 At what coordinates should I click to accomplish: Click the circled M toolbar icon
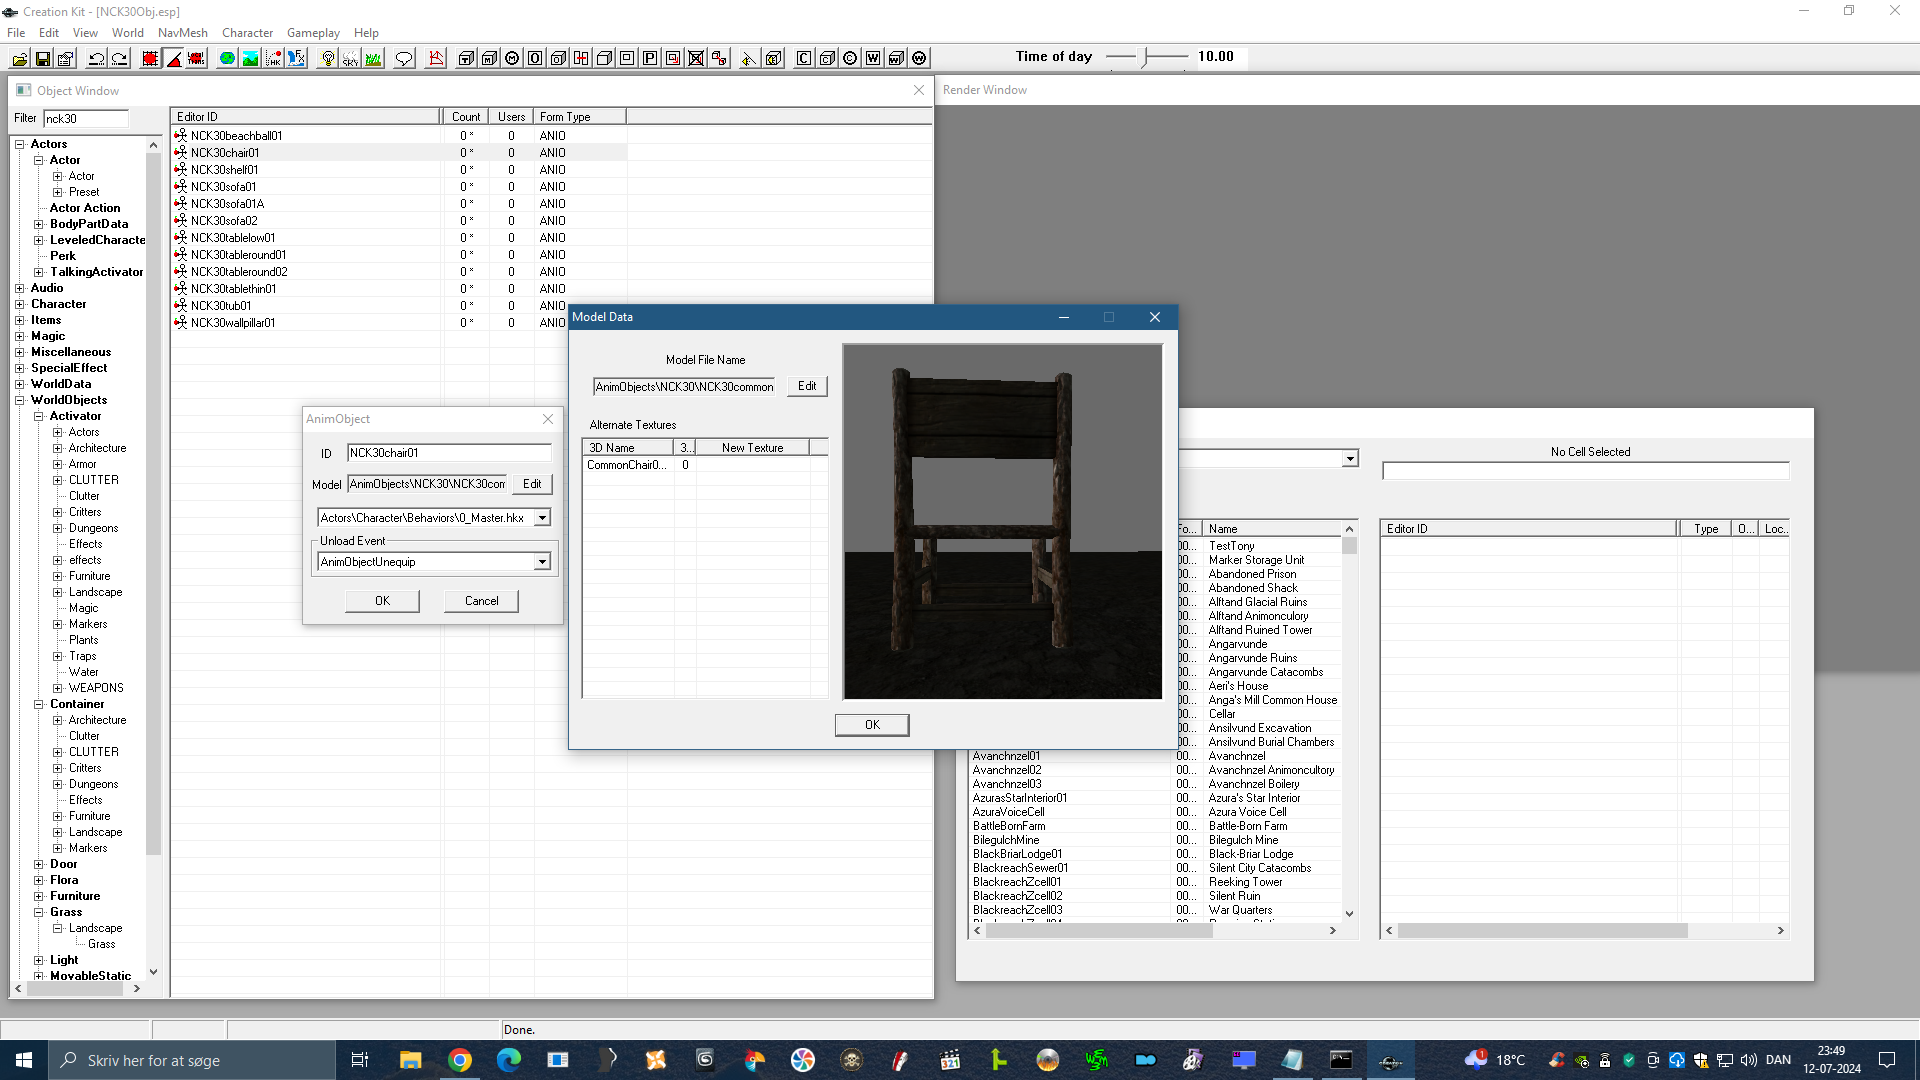click(512, 58)
